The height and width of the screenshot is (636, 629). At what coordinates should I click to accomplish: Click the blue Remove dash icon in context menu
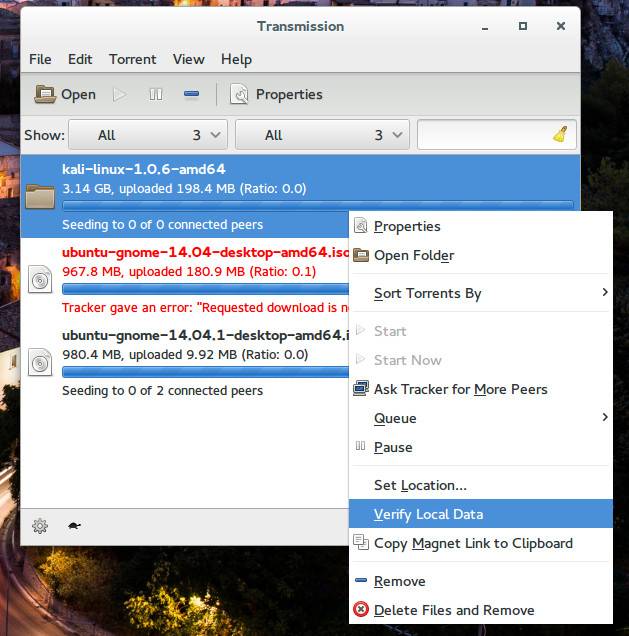[x=361, y=580]
